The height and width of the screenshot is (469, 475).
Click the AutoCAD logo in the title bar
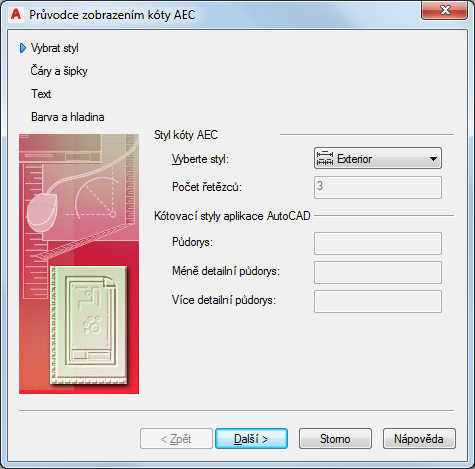[16, 15]
